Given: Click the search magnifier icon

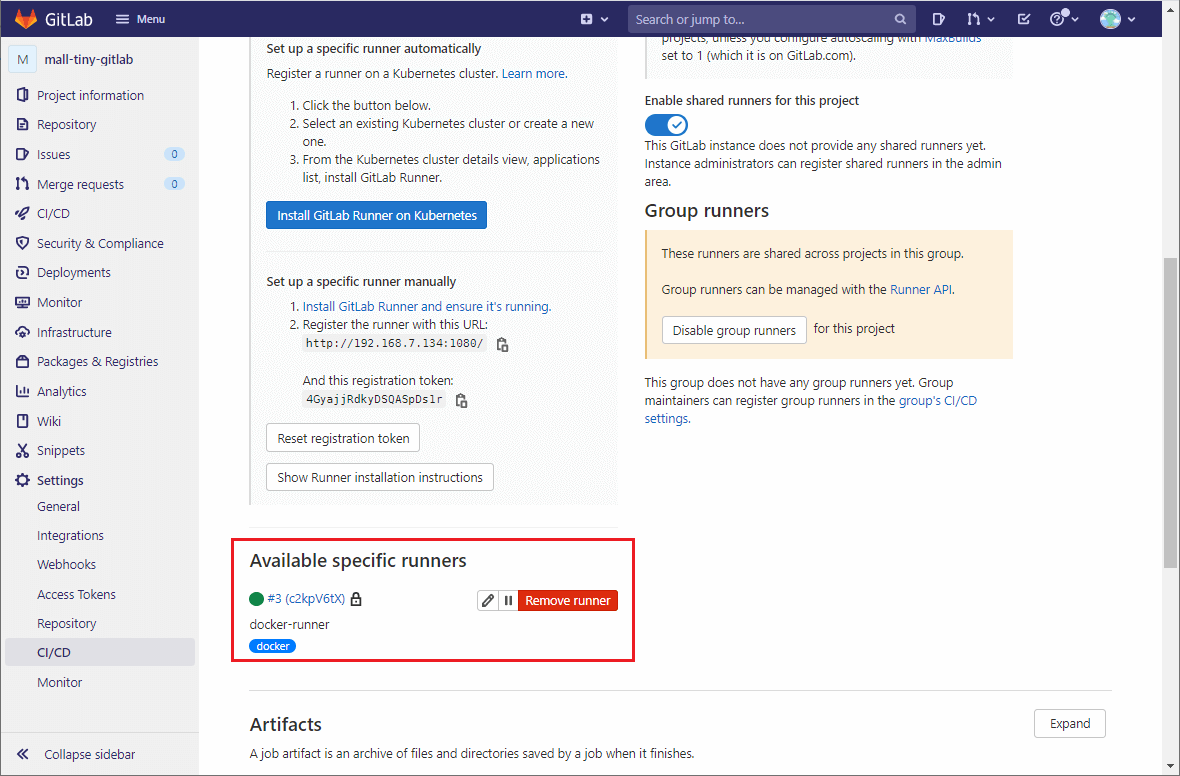Looking at the screenshot, I should tap(900, 19).
